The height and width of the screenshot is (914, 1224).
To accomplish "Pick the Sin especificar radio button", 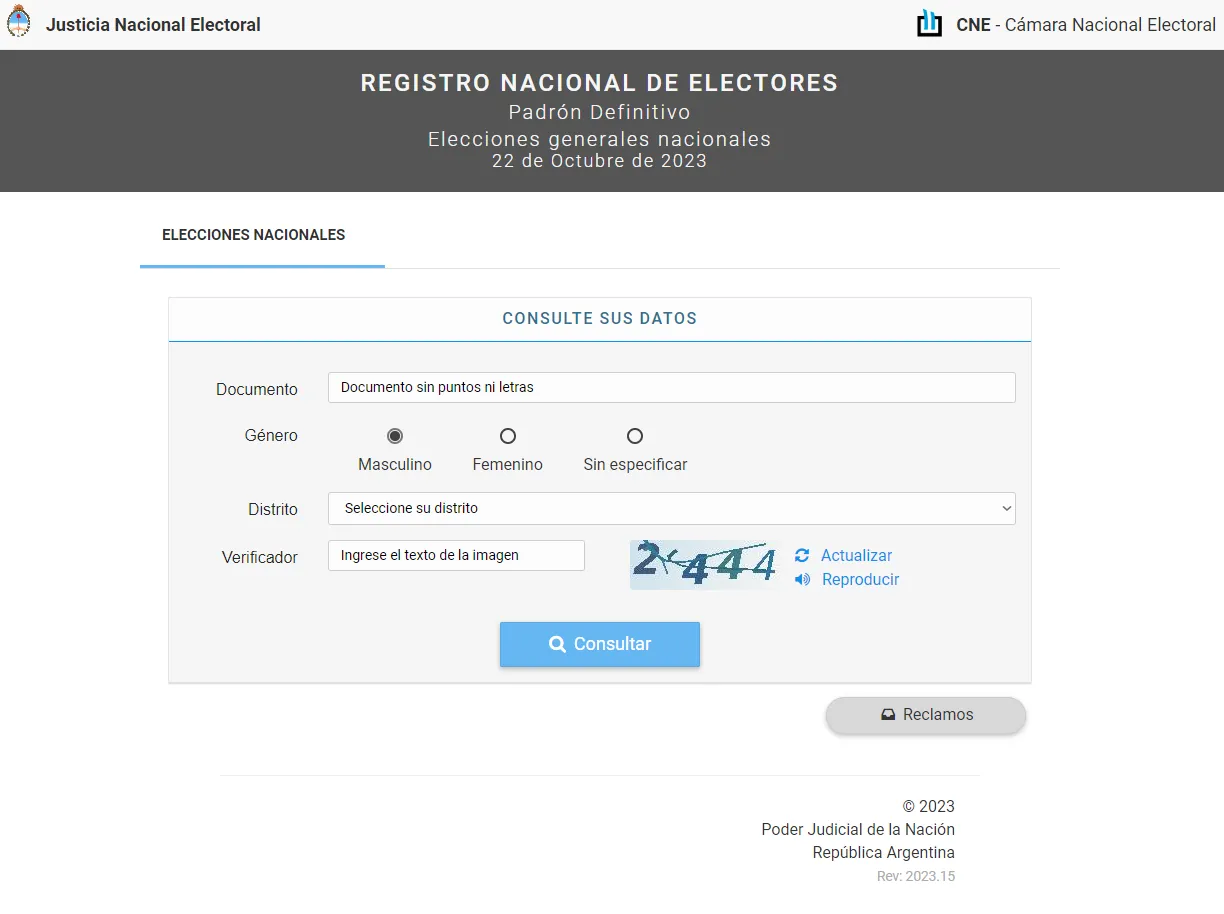I will (x=635, y=436).
